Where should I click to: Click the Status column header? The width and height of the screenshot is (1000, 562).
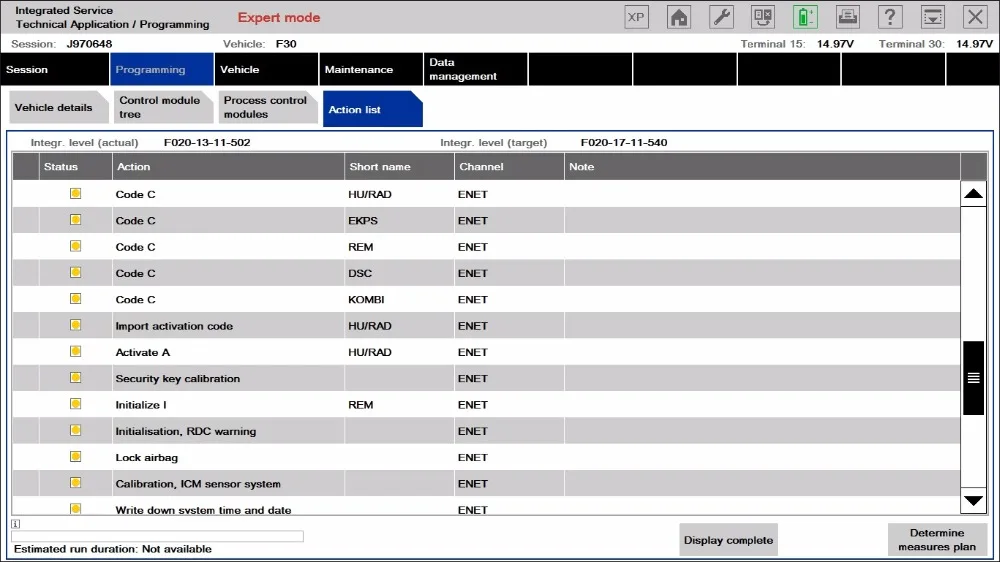75,166
